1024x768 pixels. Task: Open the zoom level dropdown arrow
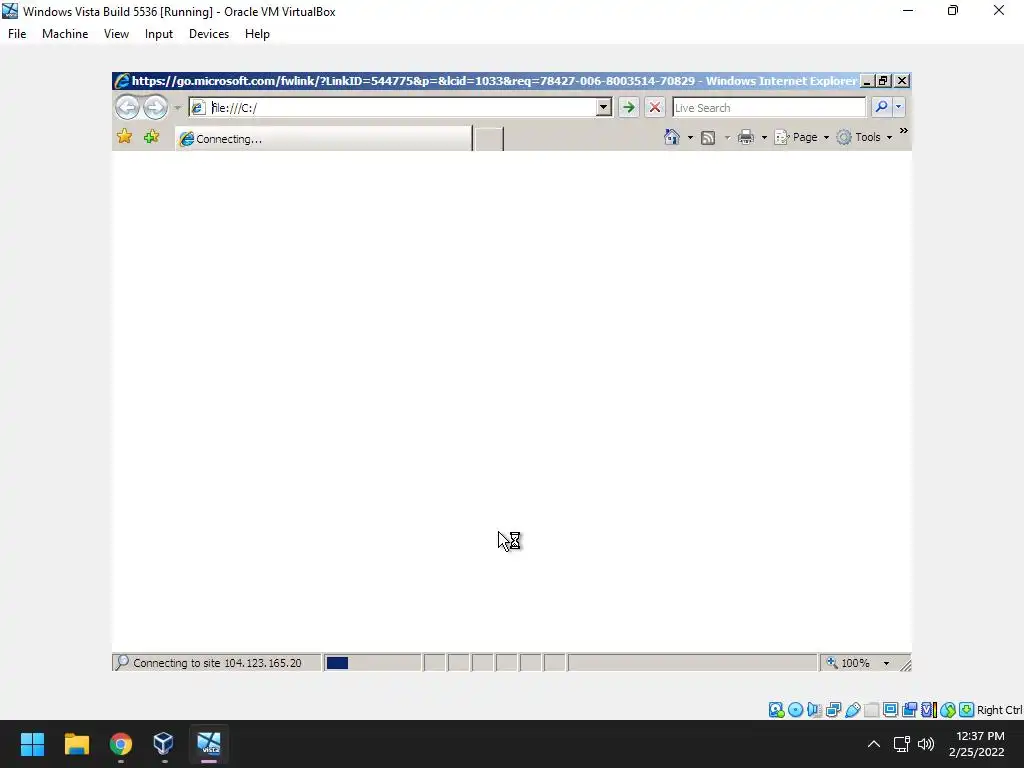(x=886, y=664)
